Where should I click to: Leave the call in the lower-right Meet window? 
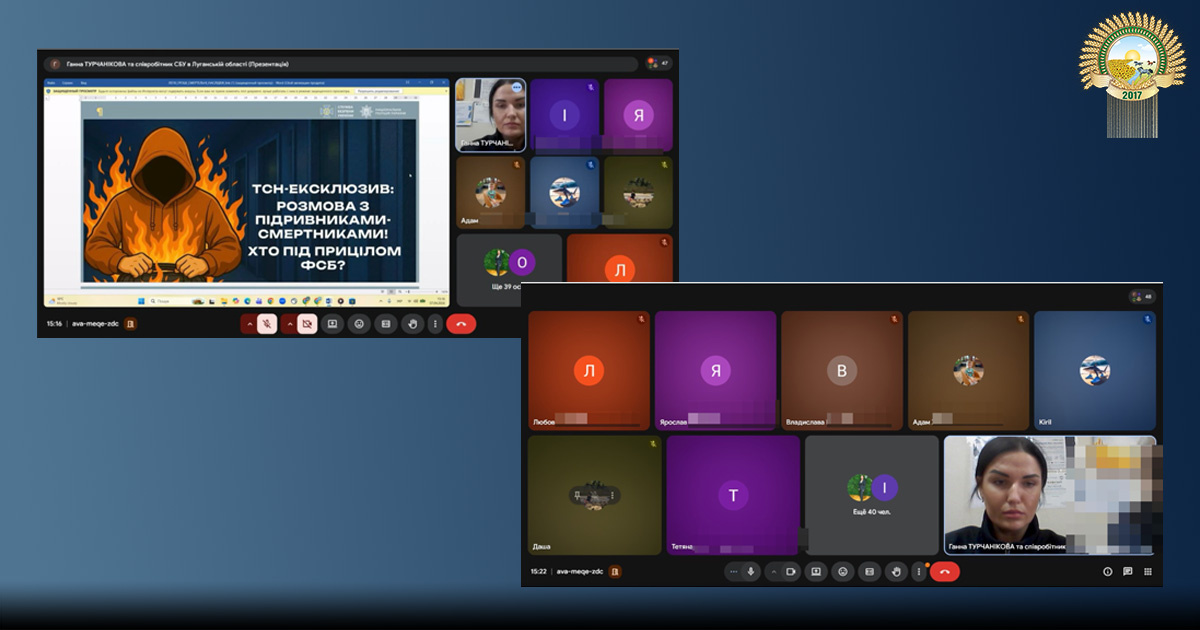[945, 571]
